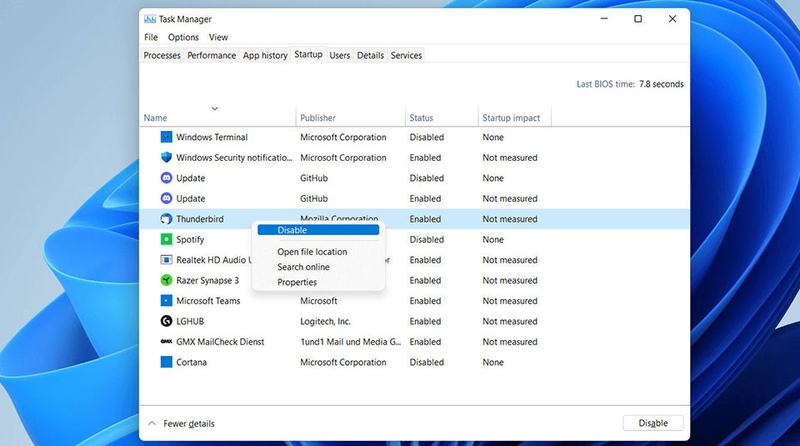Click the Thunderbird app icon
Image resolution: width=800 pixels, height=446 pixels.
(166, 218)
